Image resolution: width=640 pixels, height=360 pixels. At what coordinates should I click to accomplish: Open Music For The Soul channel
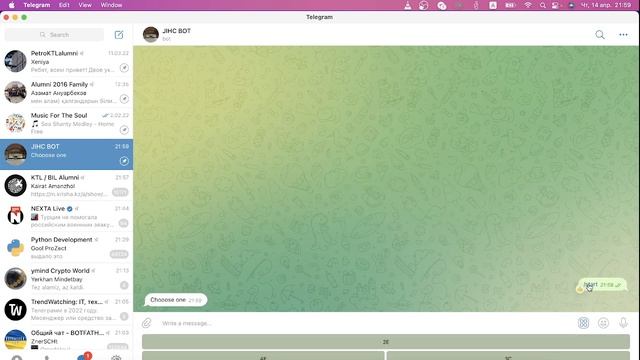(x=67, y=123)
